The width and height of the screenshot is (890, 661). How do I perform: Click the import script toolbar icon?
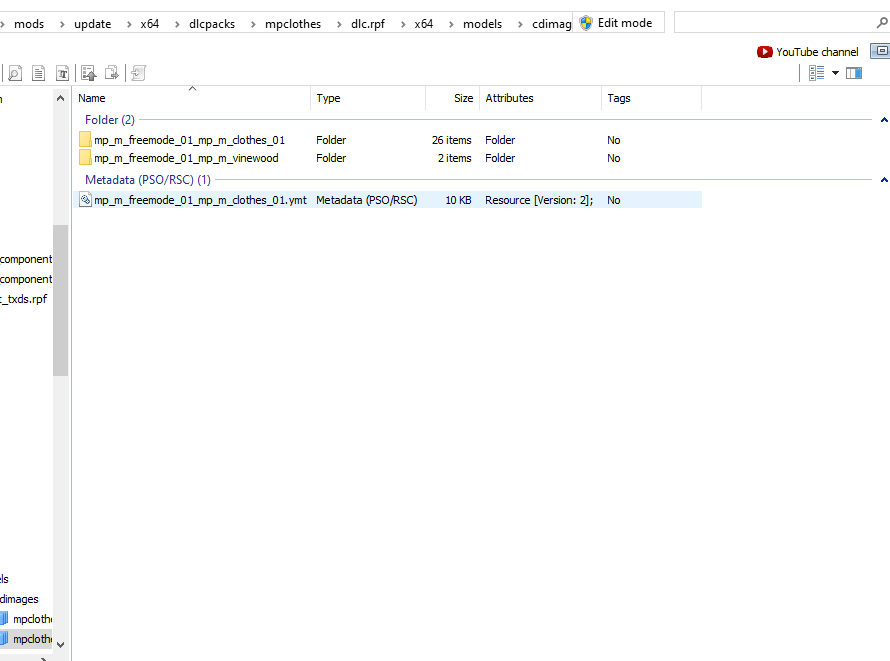[x=138, y=73]
